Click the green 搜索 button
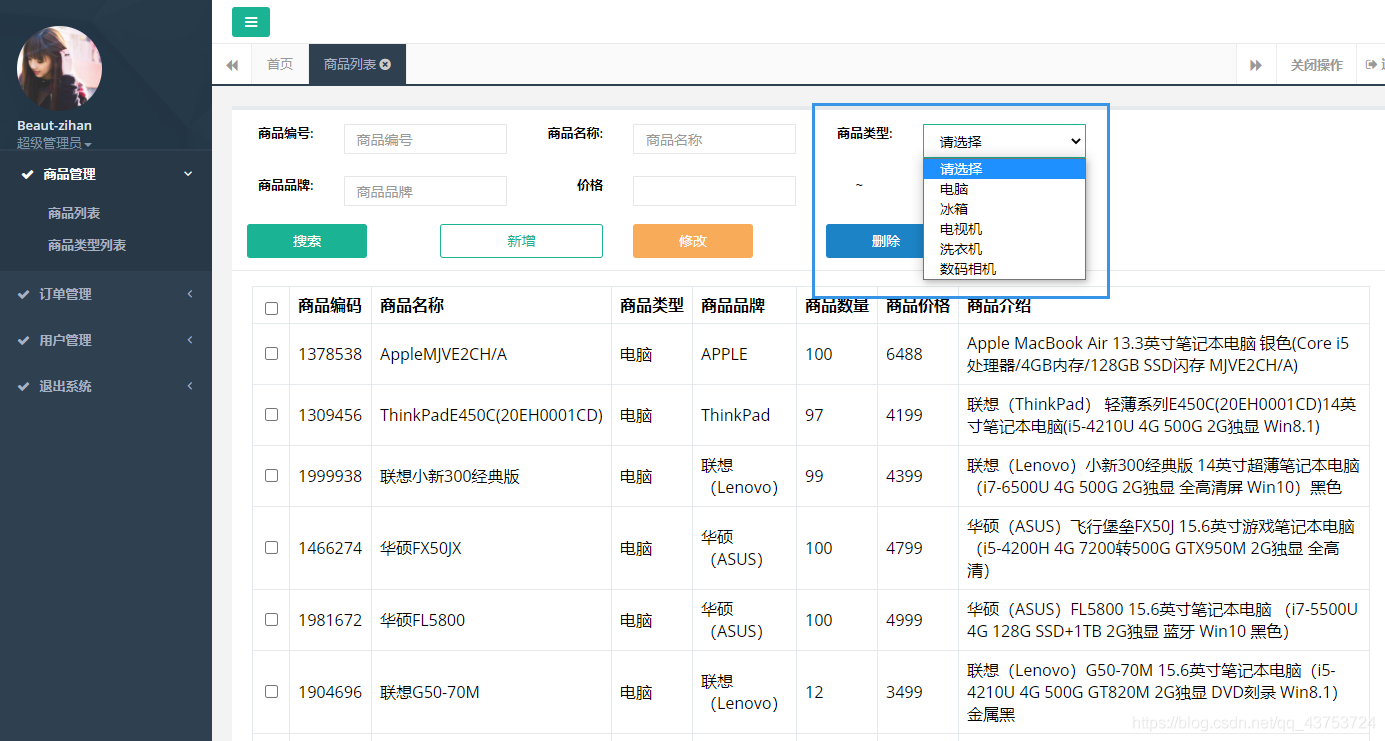 click(307, 241)
